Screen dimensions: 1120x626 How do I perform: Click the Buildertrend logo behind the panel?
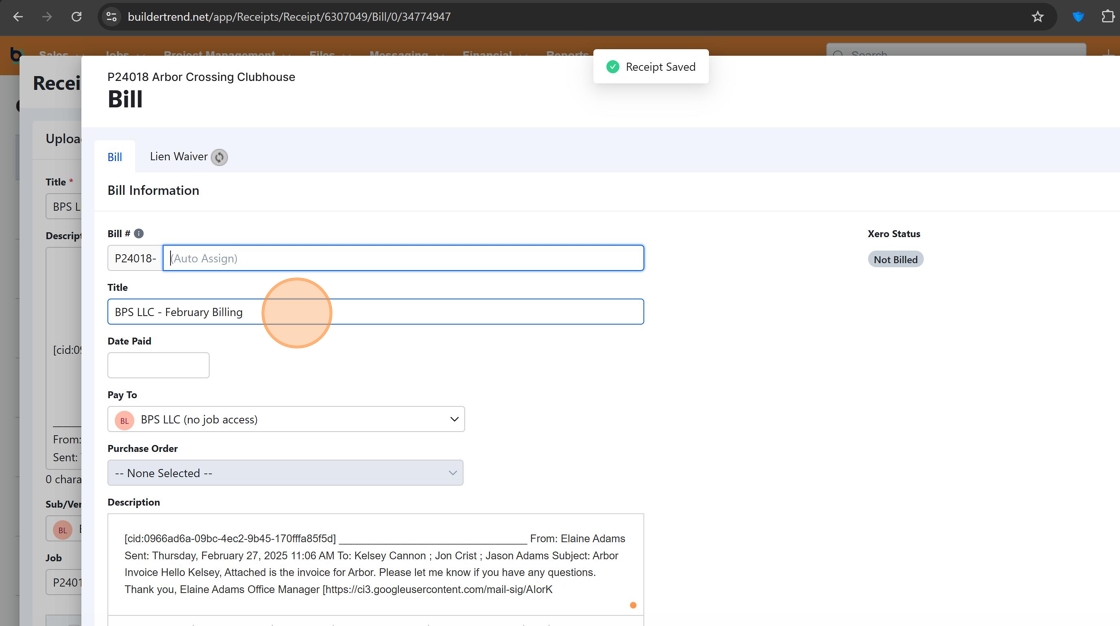(16, 54)
